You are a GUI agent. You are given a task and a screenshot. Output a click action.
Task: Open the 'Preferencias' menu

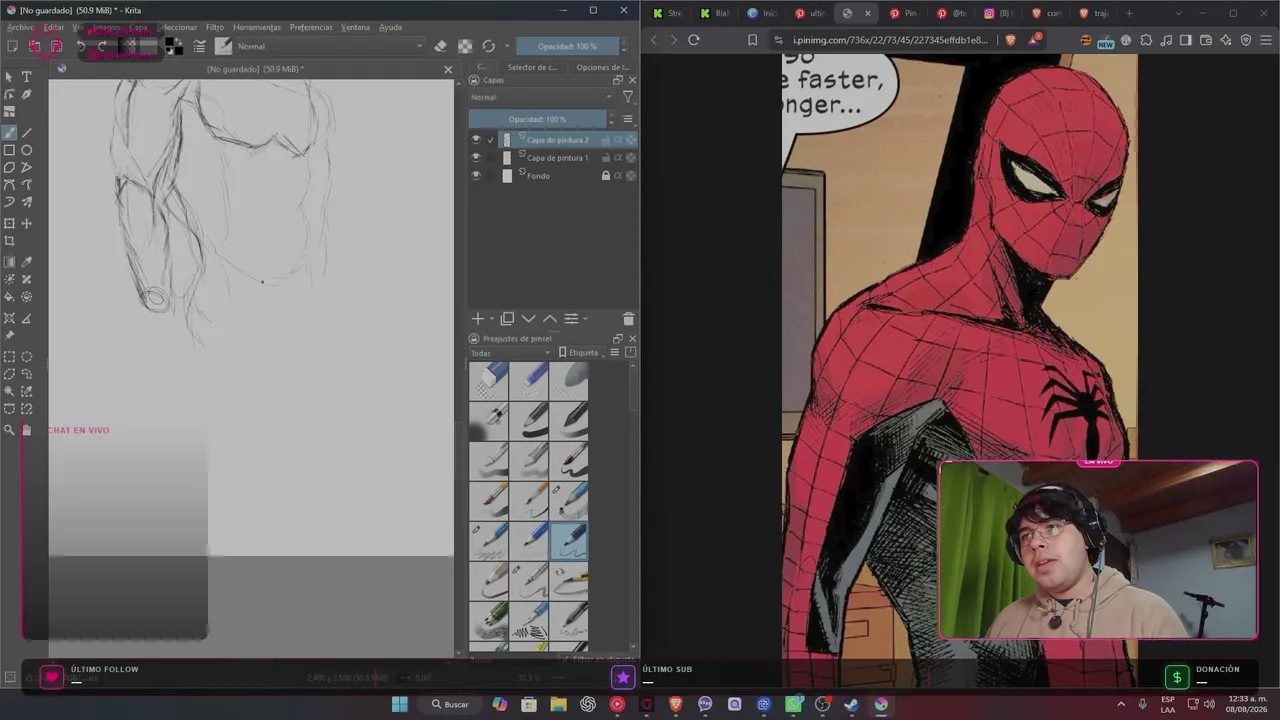[x=311, y=27]
